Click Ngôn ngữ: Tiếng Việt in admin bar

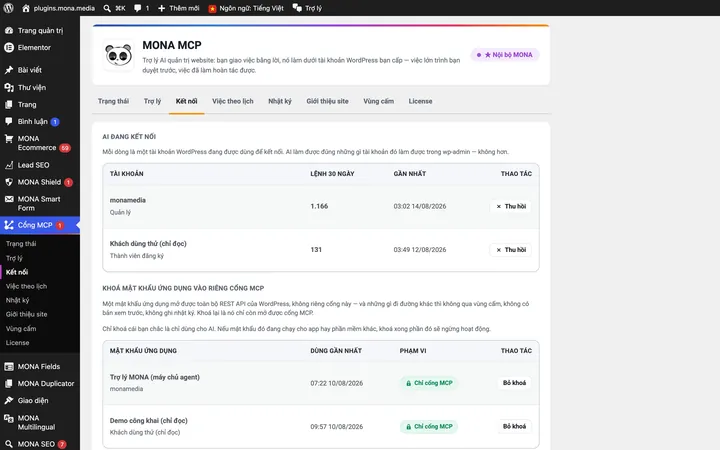click(251, 8)
